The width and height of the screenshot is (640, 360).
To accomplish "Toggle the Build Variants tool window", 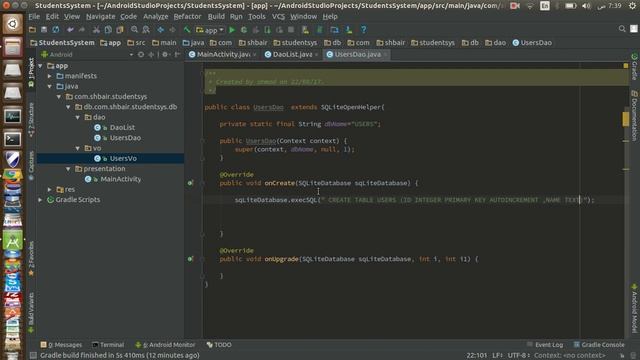I will click(x=31, y=312).
